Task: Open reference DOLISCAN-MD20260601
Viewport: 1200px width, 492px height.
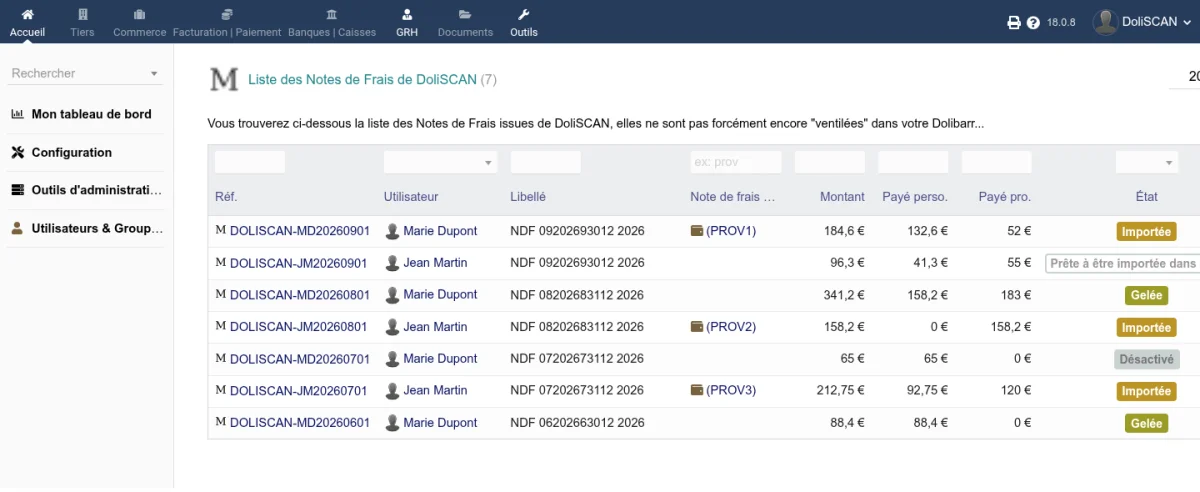Action: point(299,423)
